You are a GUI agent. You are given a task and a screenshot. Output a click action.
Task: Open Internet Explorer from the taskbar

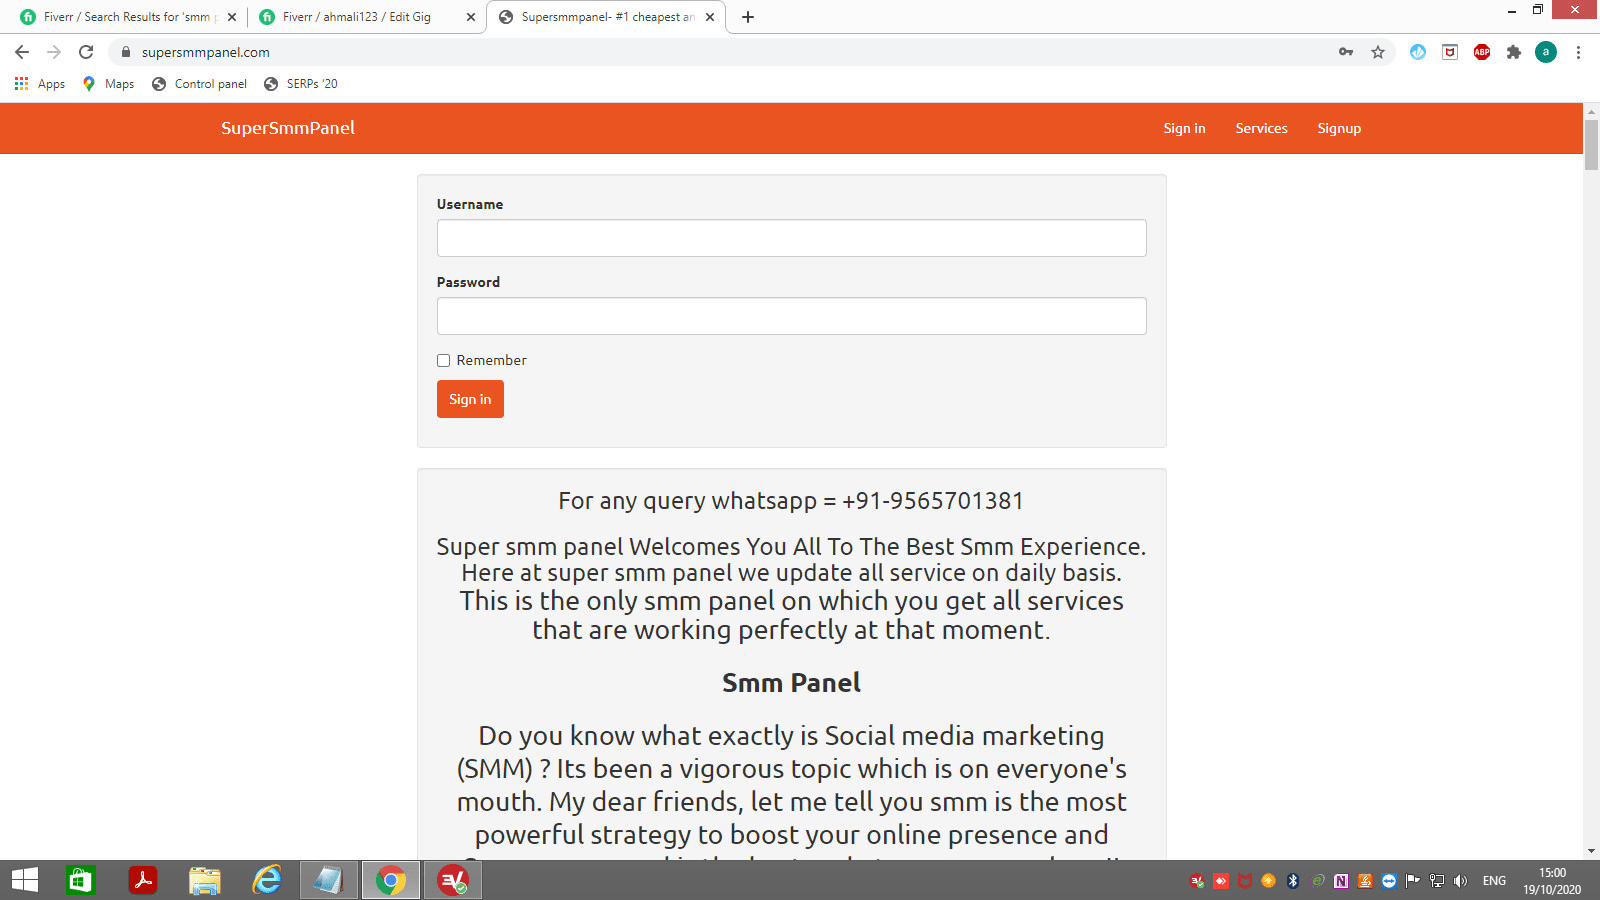[x=267, y=880]
